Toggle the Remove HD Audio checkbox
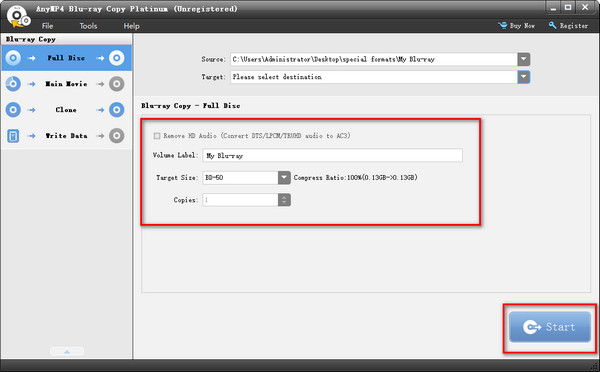The width and height of the screenshot is (600, 372). 157,136
